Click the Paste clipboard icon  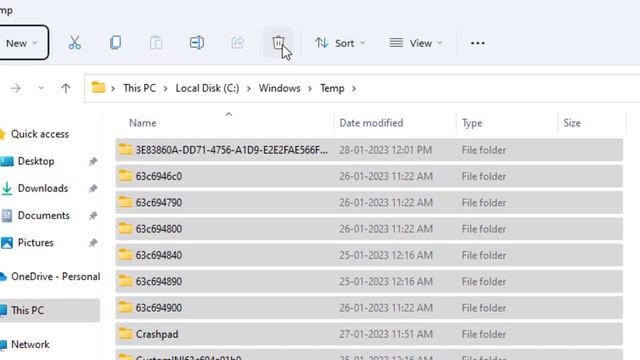click(156, 43)
